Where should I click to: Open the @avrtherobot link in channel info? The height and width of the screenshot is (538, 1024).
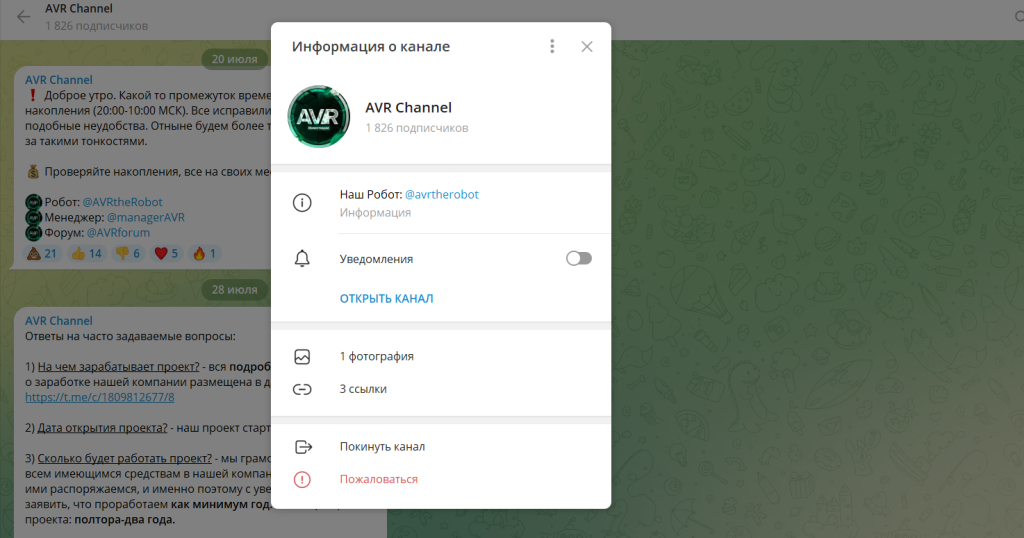click(x=441, y=195)
